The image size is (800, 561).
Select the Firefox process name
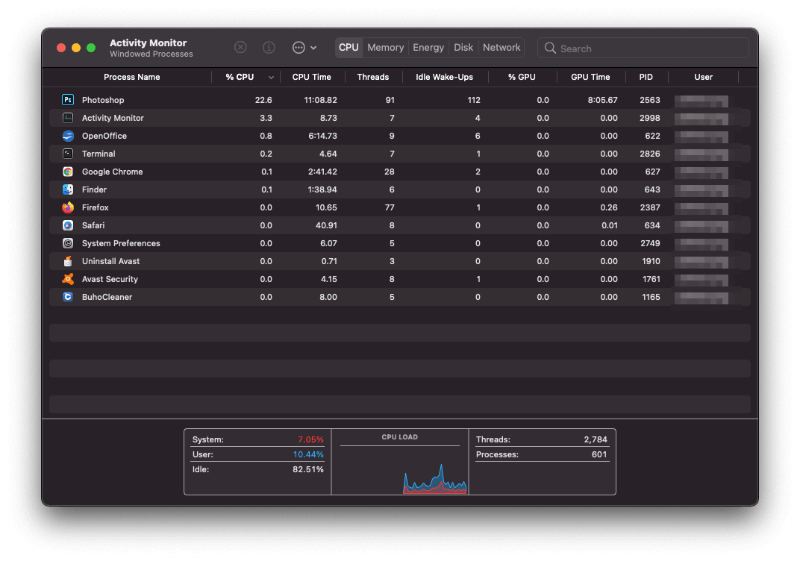[x=95, y=208]
